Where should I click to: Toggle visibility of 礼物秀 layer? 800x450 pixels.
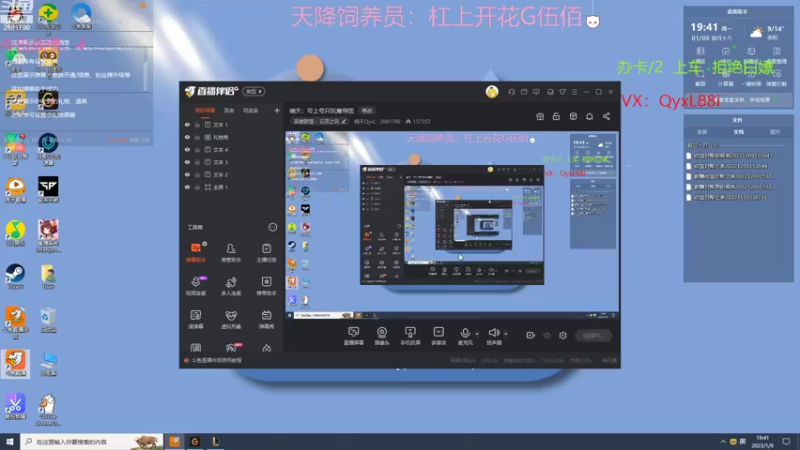coord(187,137)
